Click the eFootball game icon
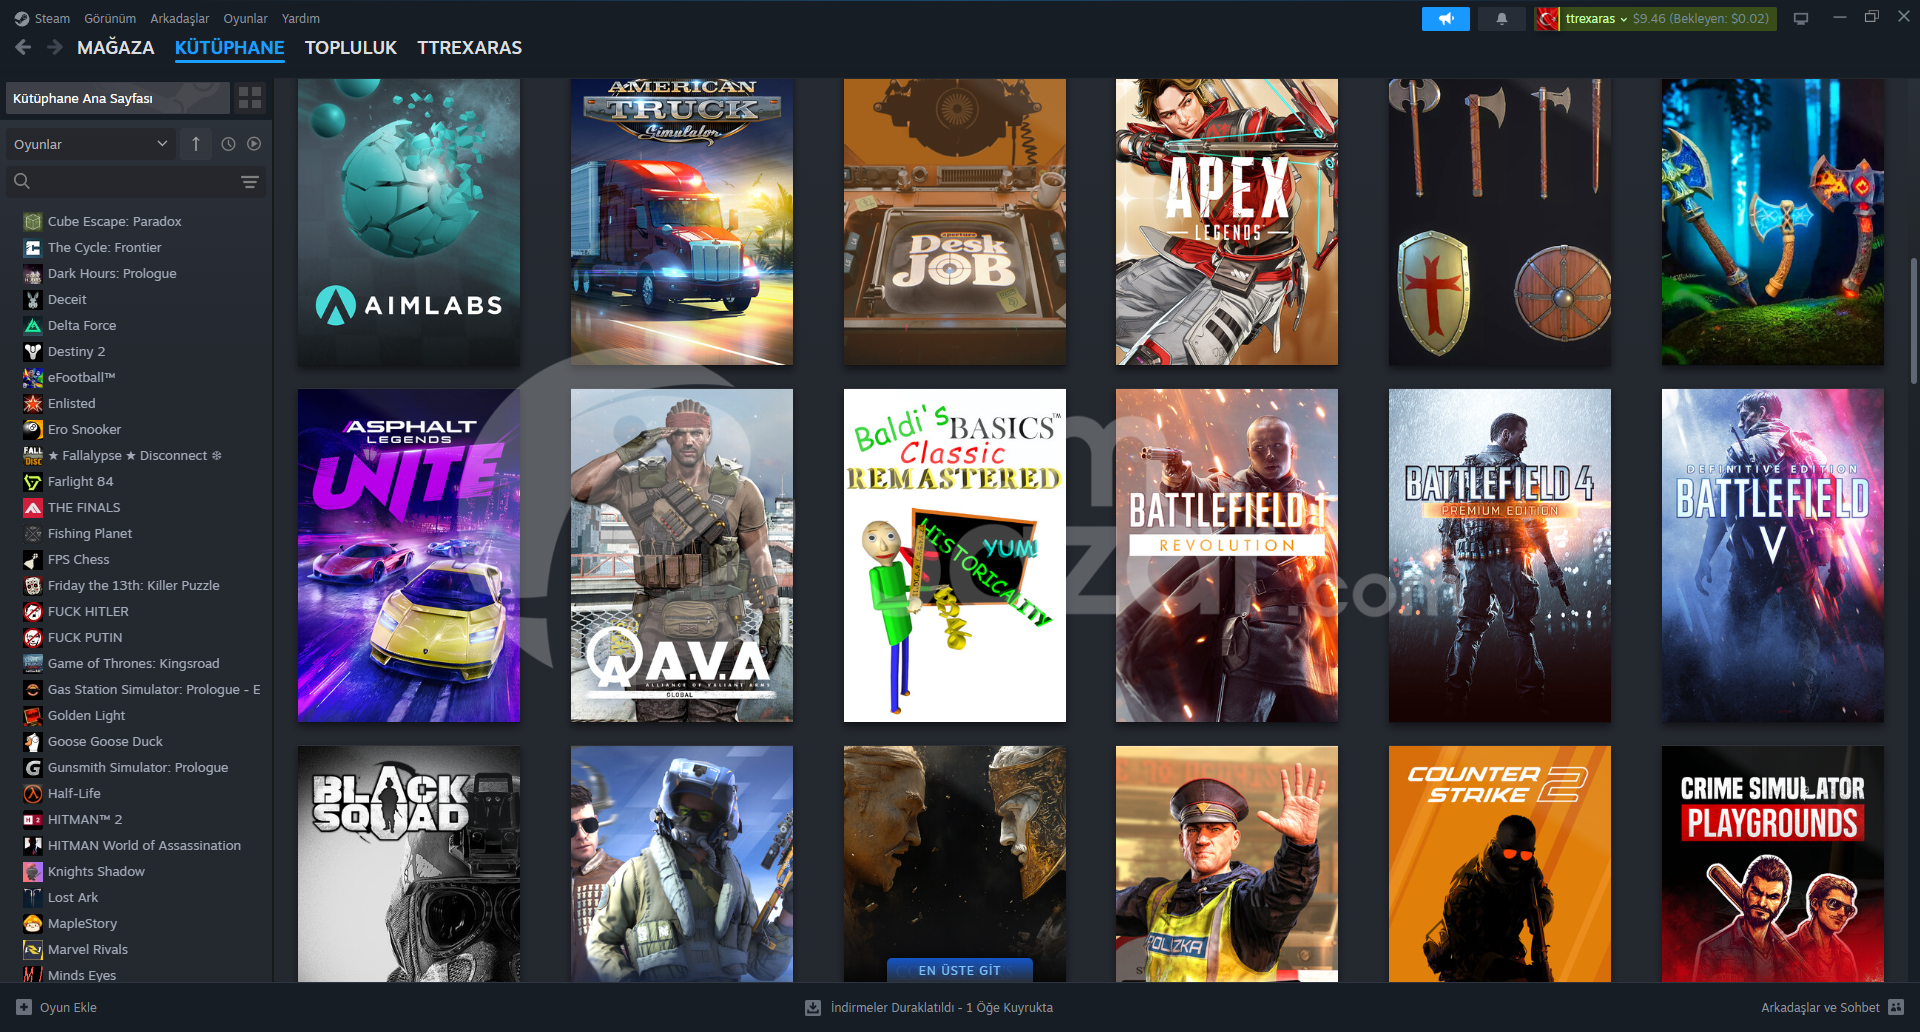 [x=33, y=377]
